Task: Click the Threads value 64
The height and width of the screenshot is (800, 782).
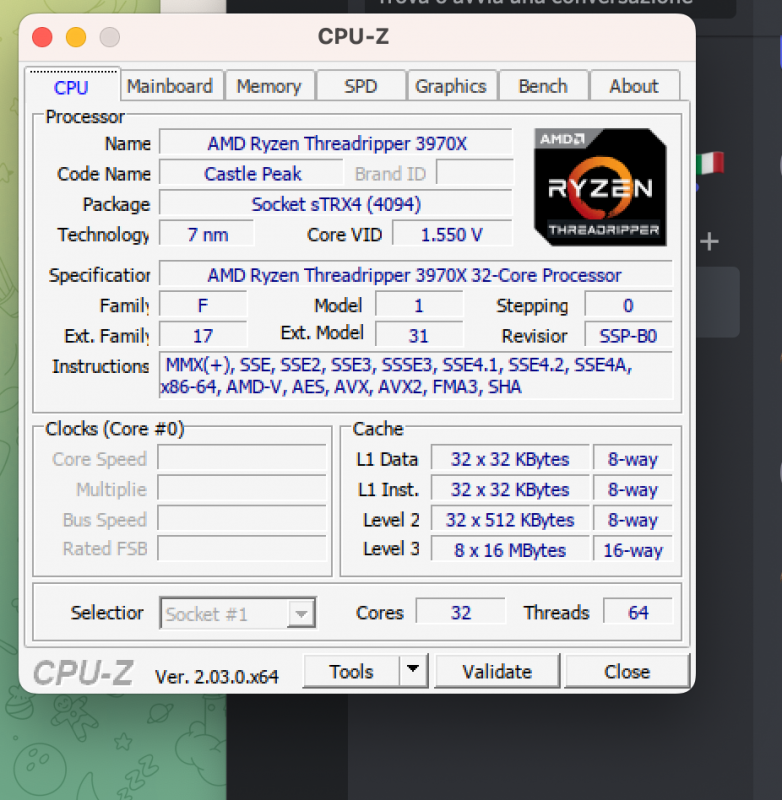Action: coord(638,612)
